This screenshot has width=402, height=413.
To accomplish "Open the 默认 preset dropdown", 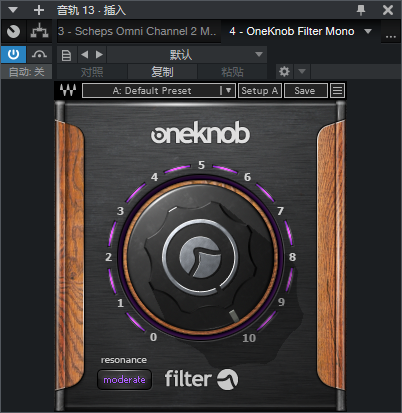I will click(x=187, y=55).
